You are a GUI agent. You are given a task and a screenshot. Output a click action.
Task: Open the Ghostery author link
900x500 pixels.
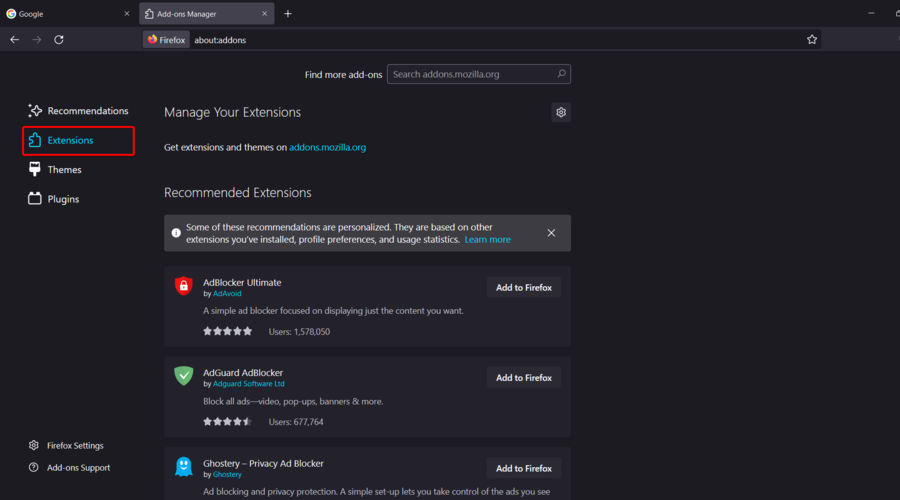pos(227,474)
